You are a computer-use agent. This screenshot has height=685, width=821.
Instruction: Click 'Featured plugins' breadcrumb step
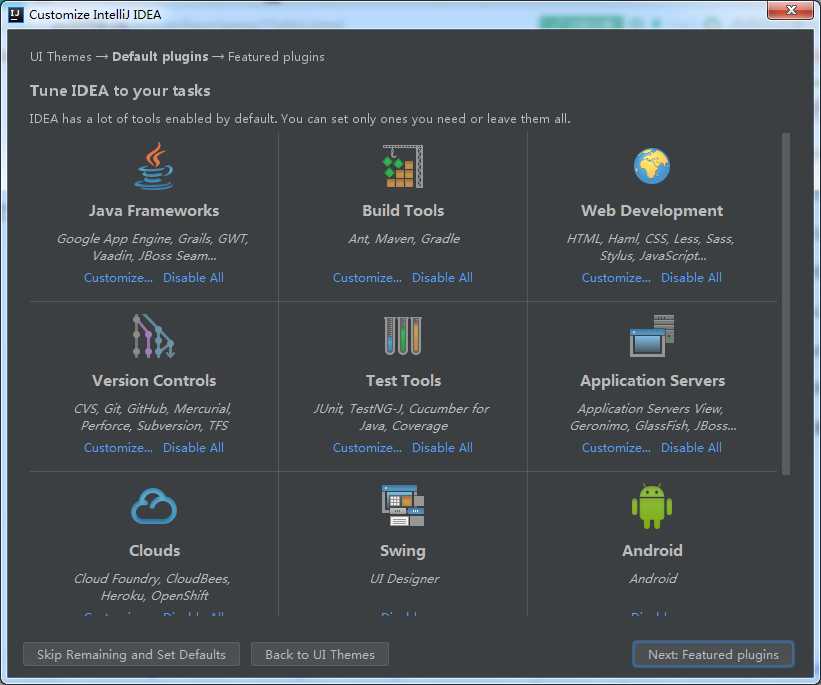[x=276, y=57]
